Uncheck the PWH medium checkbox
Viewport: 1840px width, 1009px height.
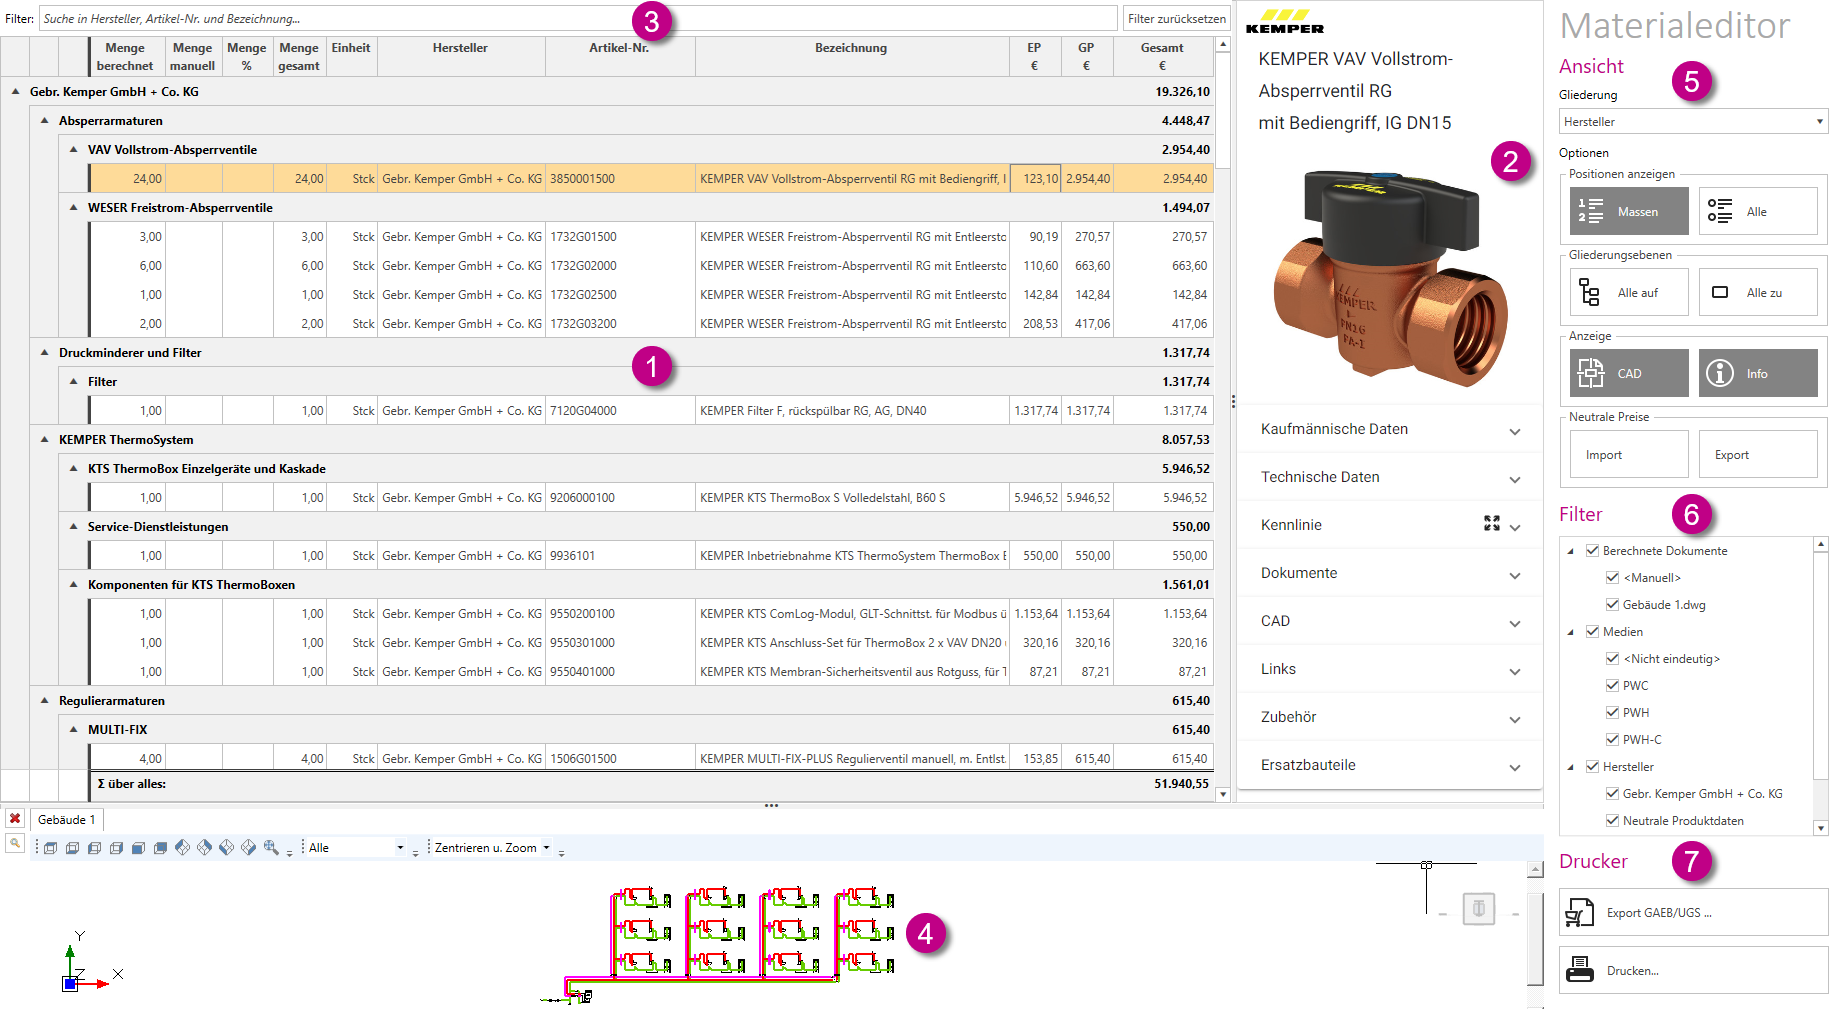click(x=1612, y=713)
